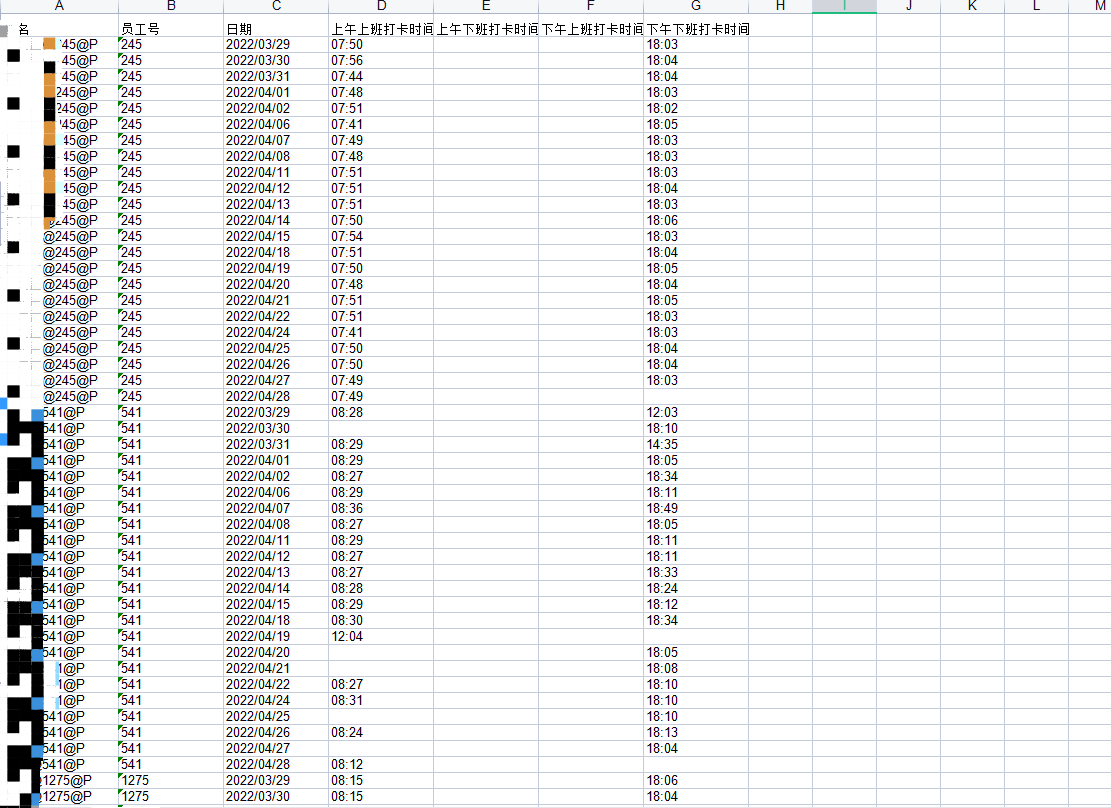Select column C header
The height and width of the screenshot is (808, 1111).
pos(276,6)
